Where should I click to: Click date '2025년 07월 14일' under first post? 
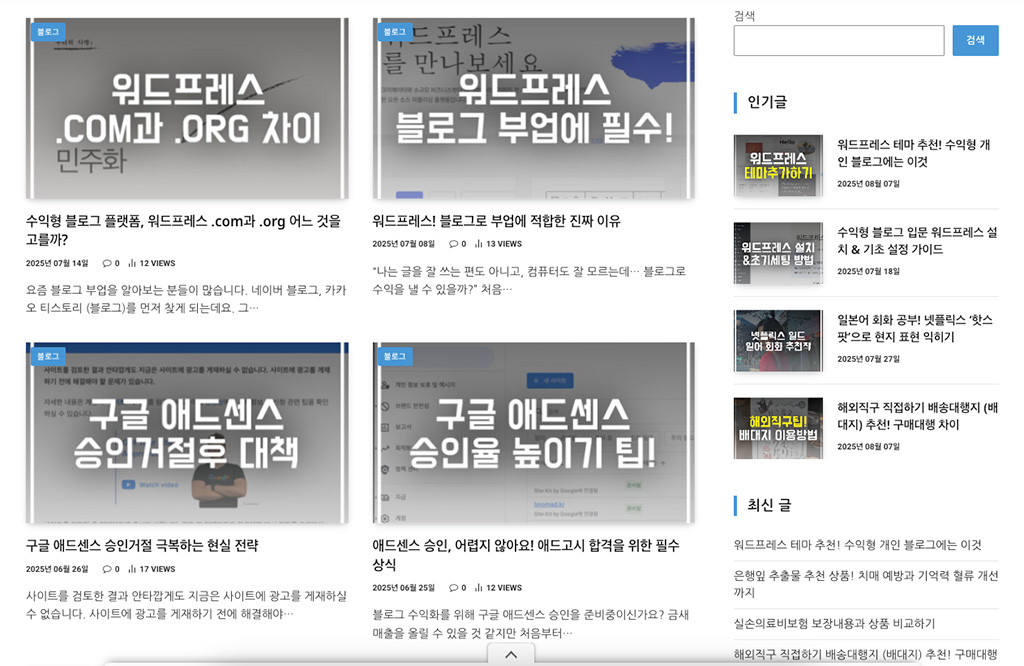57,263
